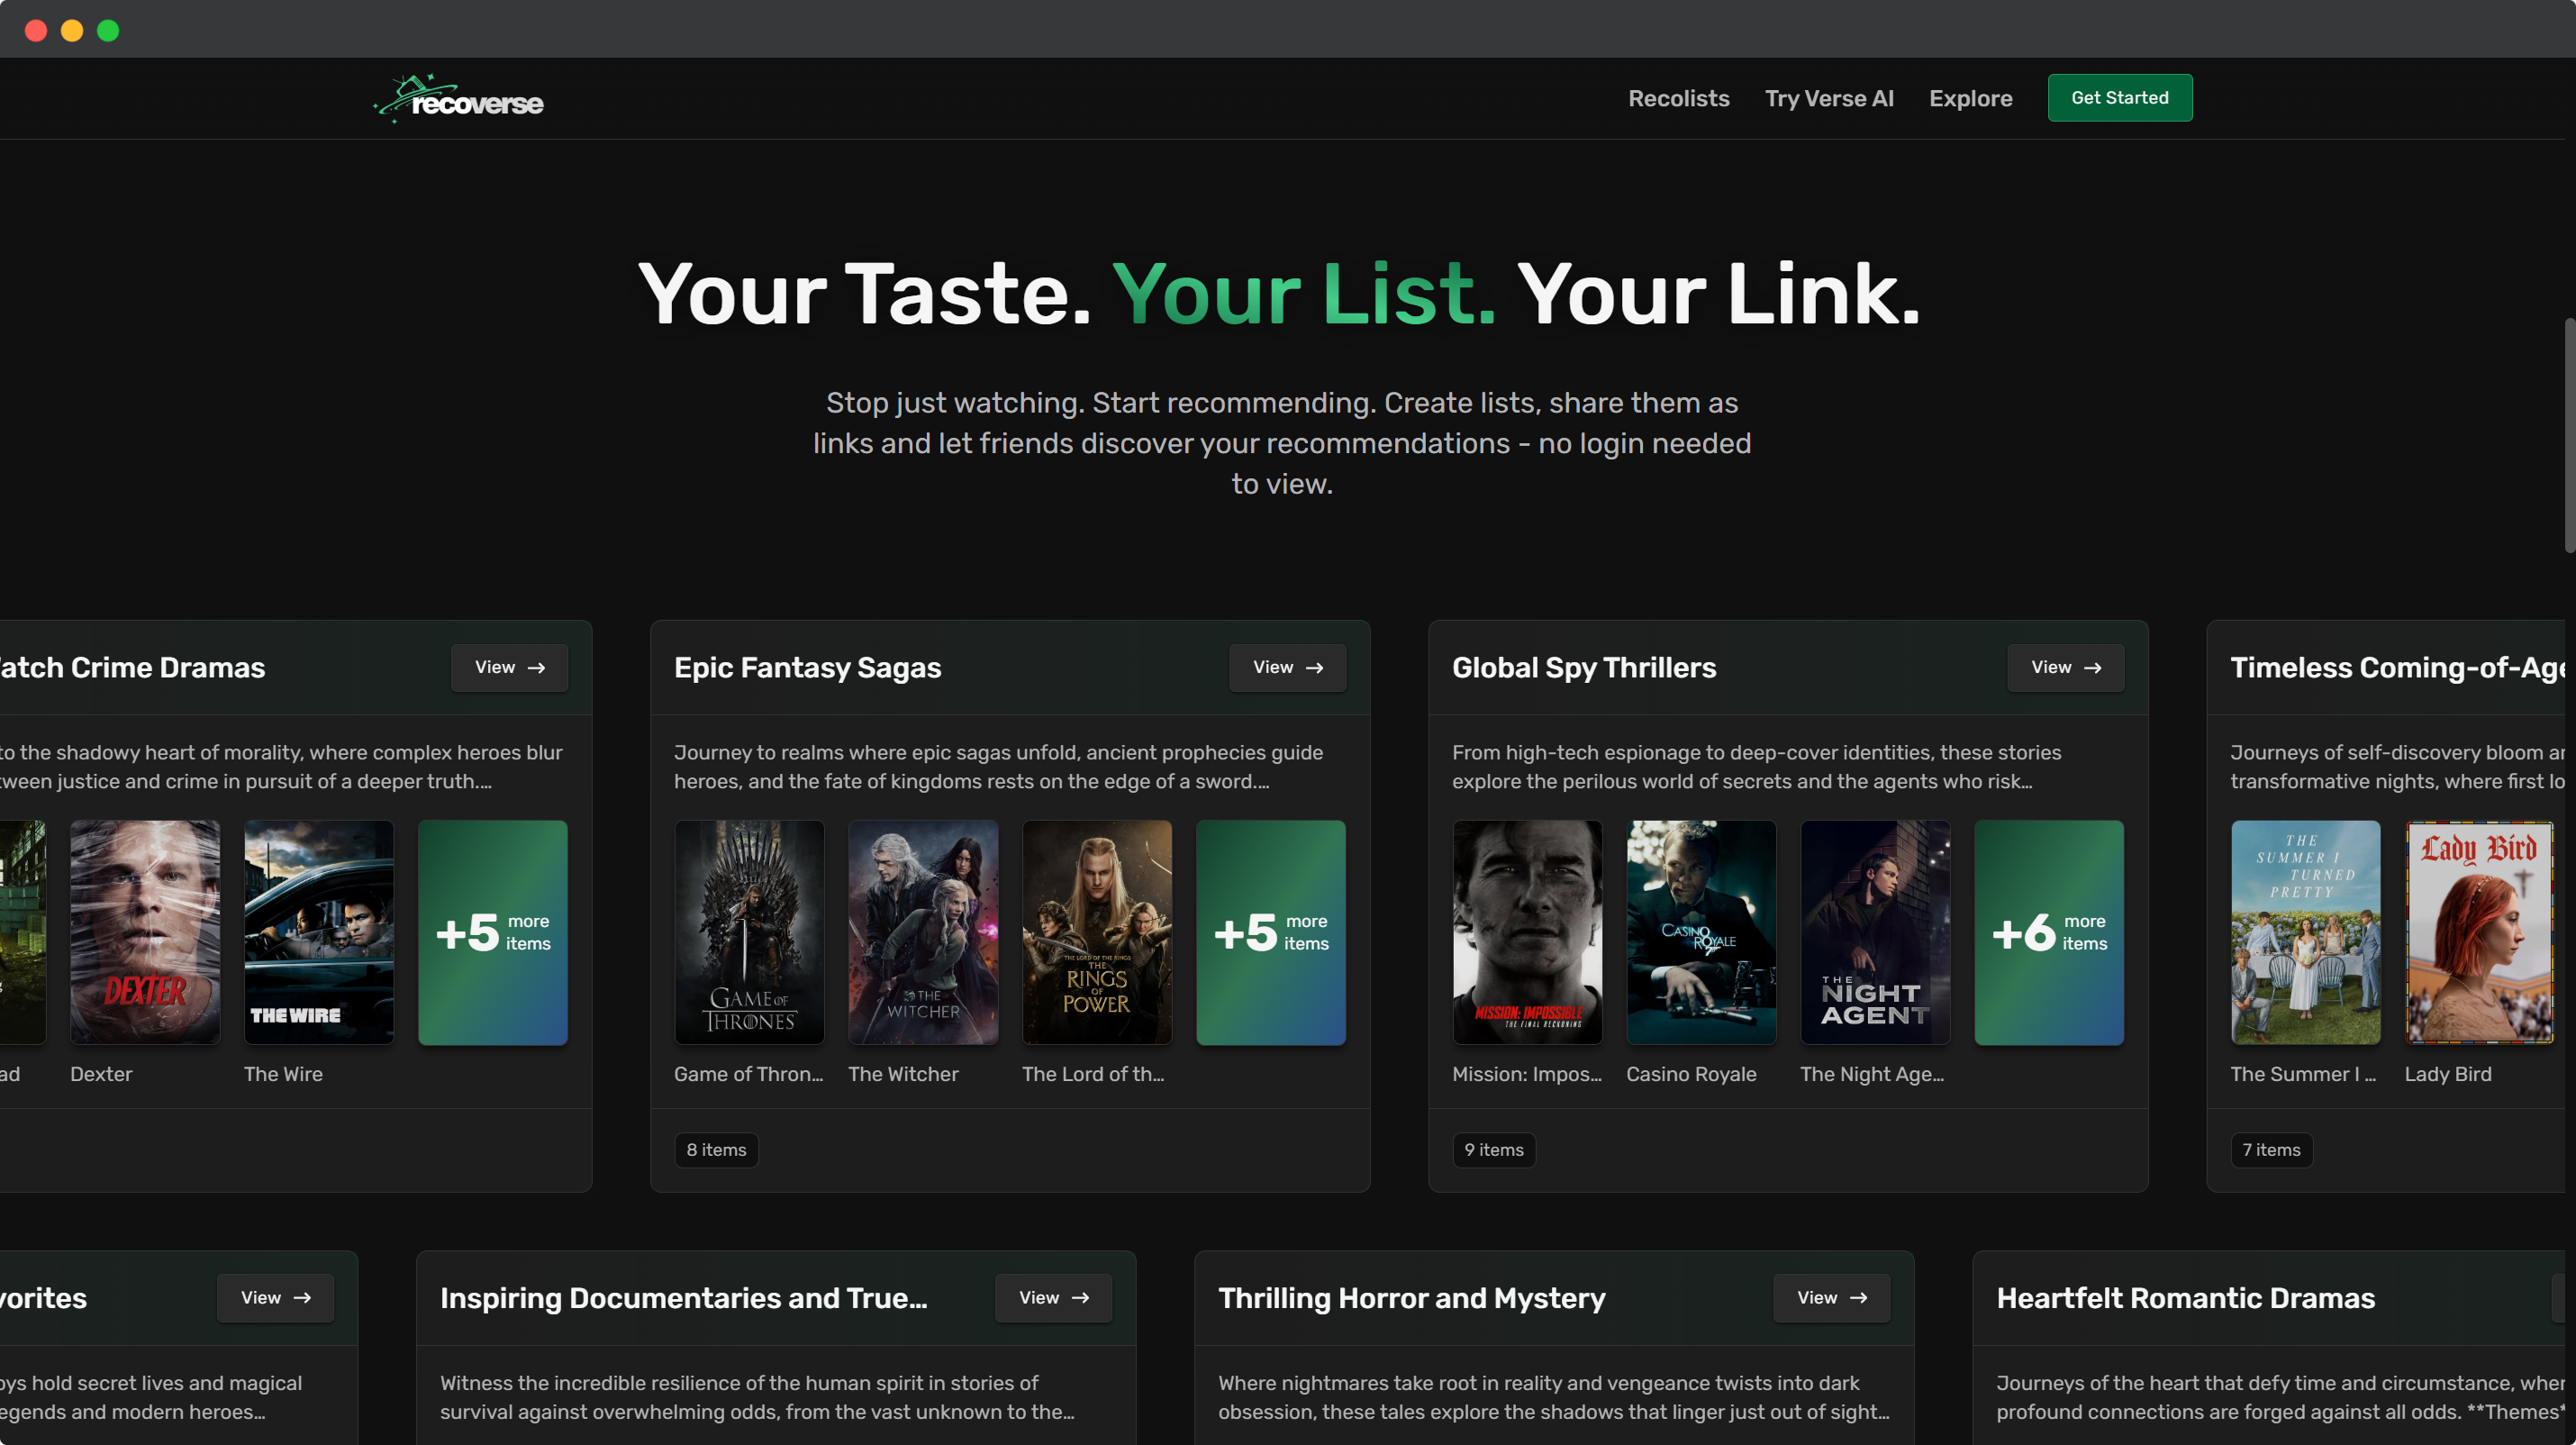Click the Epic Fantasy Sagas title
This screenshot has width=2576, height=1445.
807,667
